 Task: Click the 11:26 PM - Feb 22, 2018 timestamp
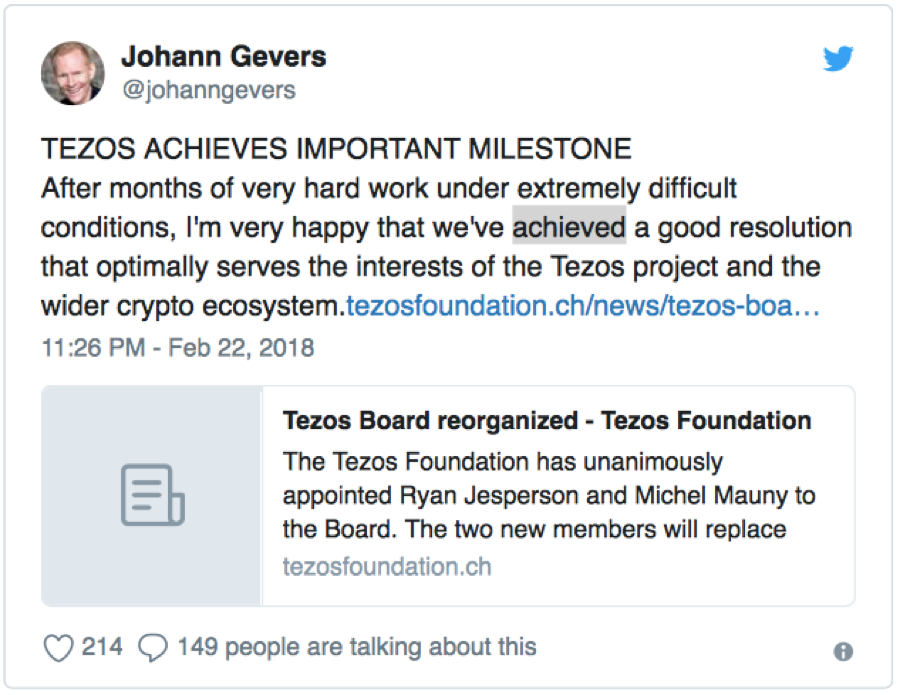tap(178, 348)
